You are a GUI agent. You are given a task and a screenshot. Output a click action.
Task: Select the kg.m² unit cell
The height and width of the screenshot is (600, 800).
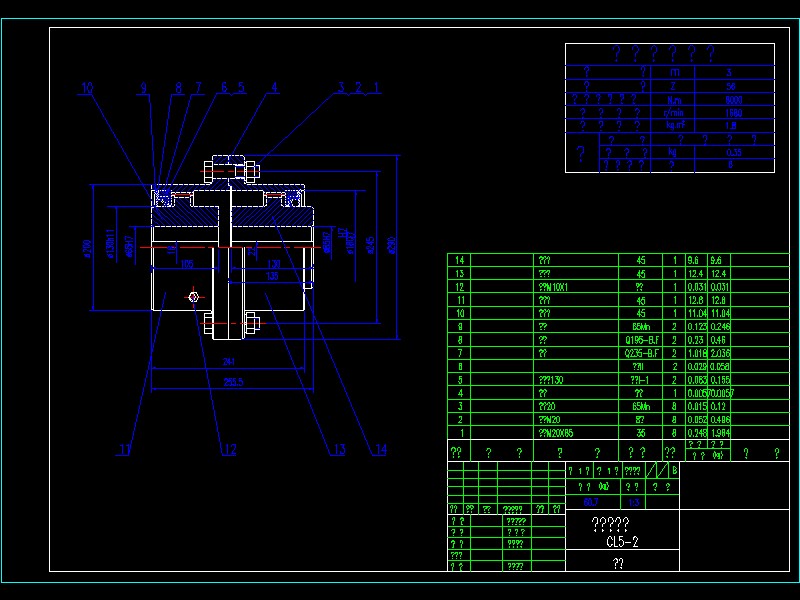(676, 126)
